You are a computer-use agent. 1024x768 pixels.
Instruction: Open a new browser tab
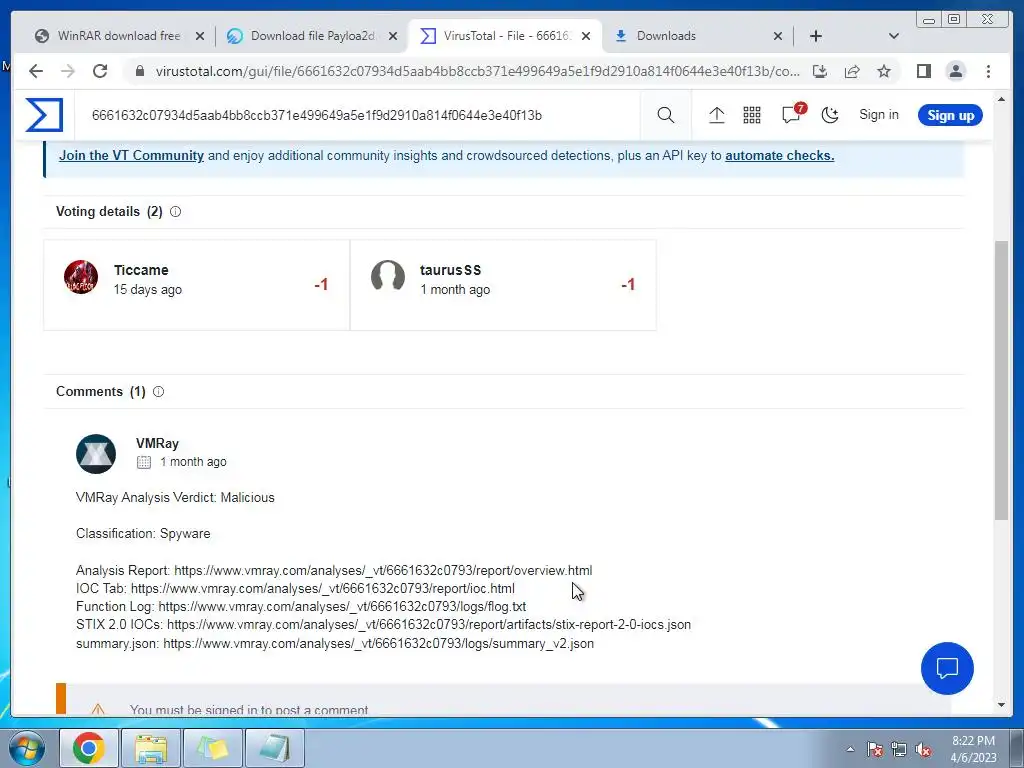816,36
